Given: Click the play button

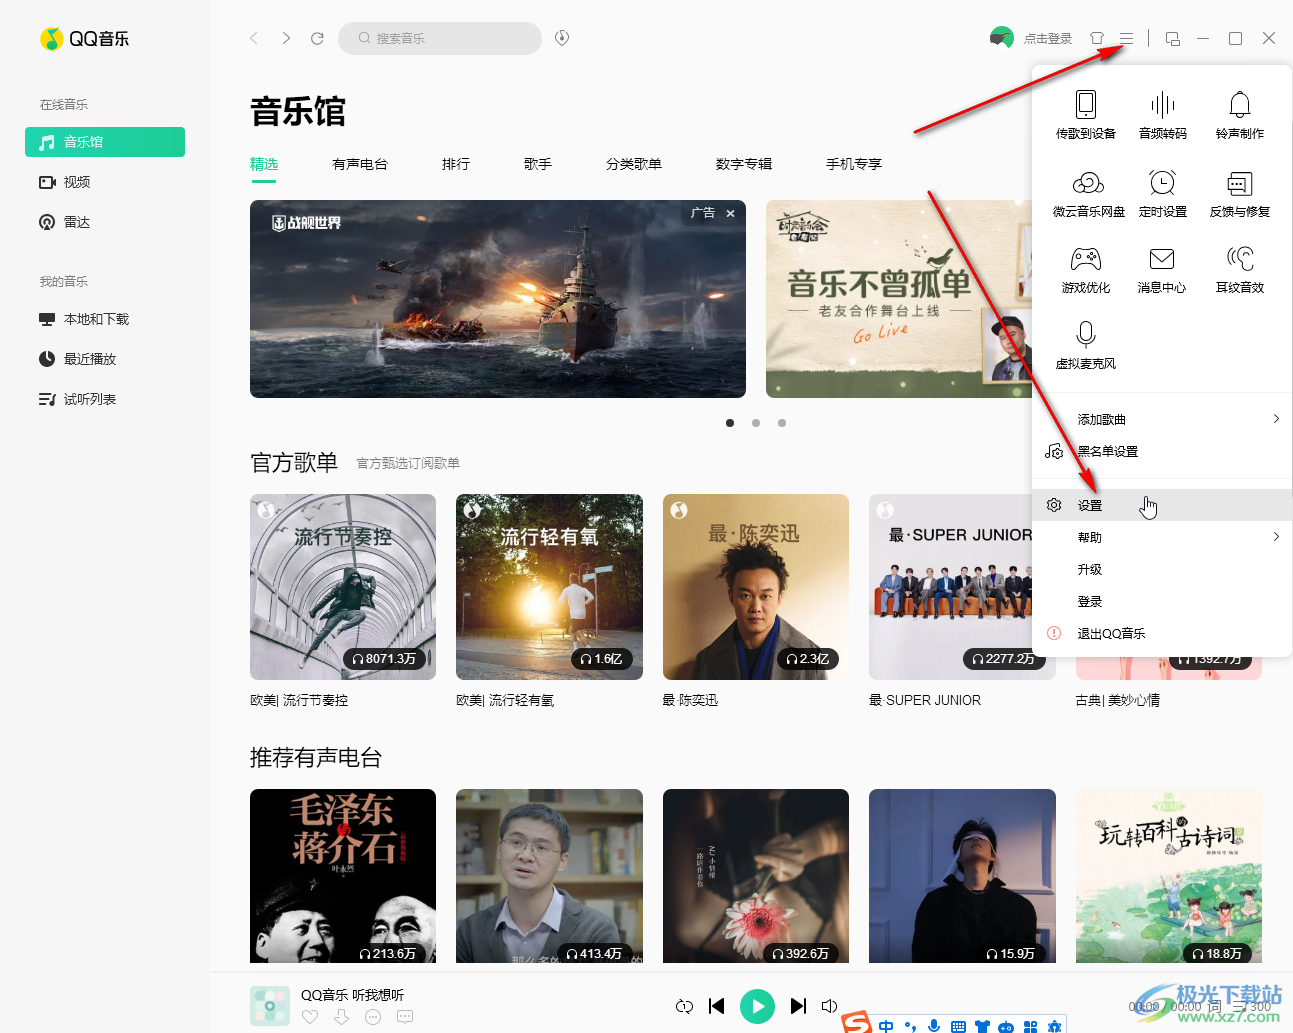Looking at the screenshot, I should (757, 1006).
